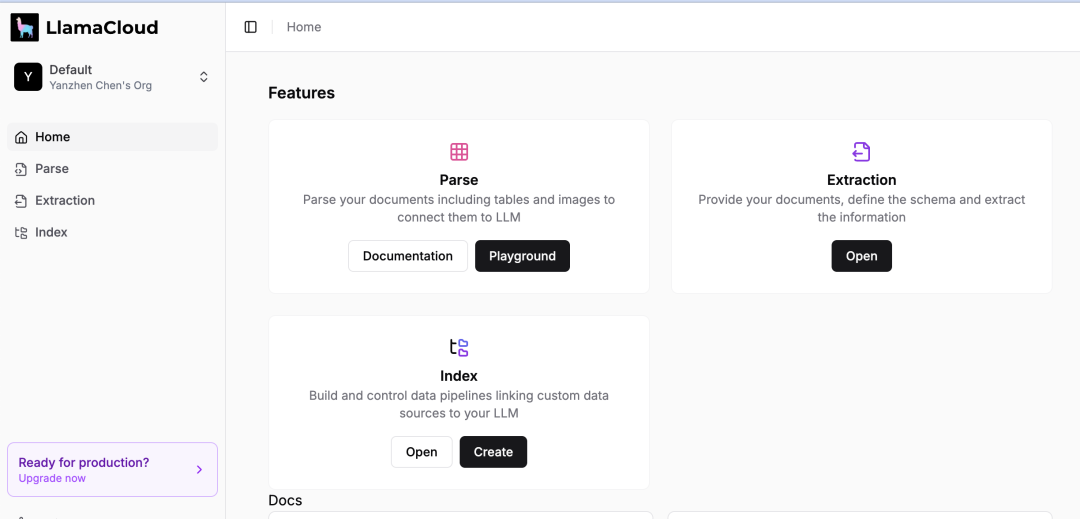Click Open on the Index card
1080x519 pixels.
[x=422, y=452]
